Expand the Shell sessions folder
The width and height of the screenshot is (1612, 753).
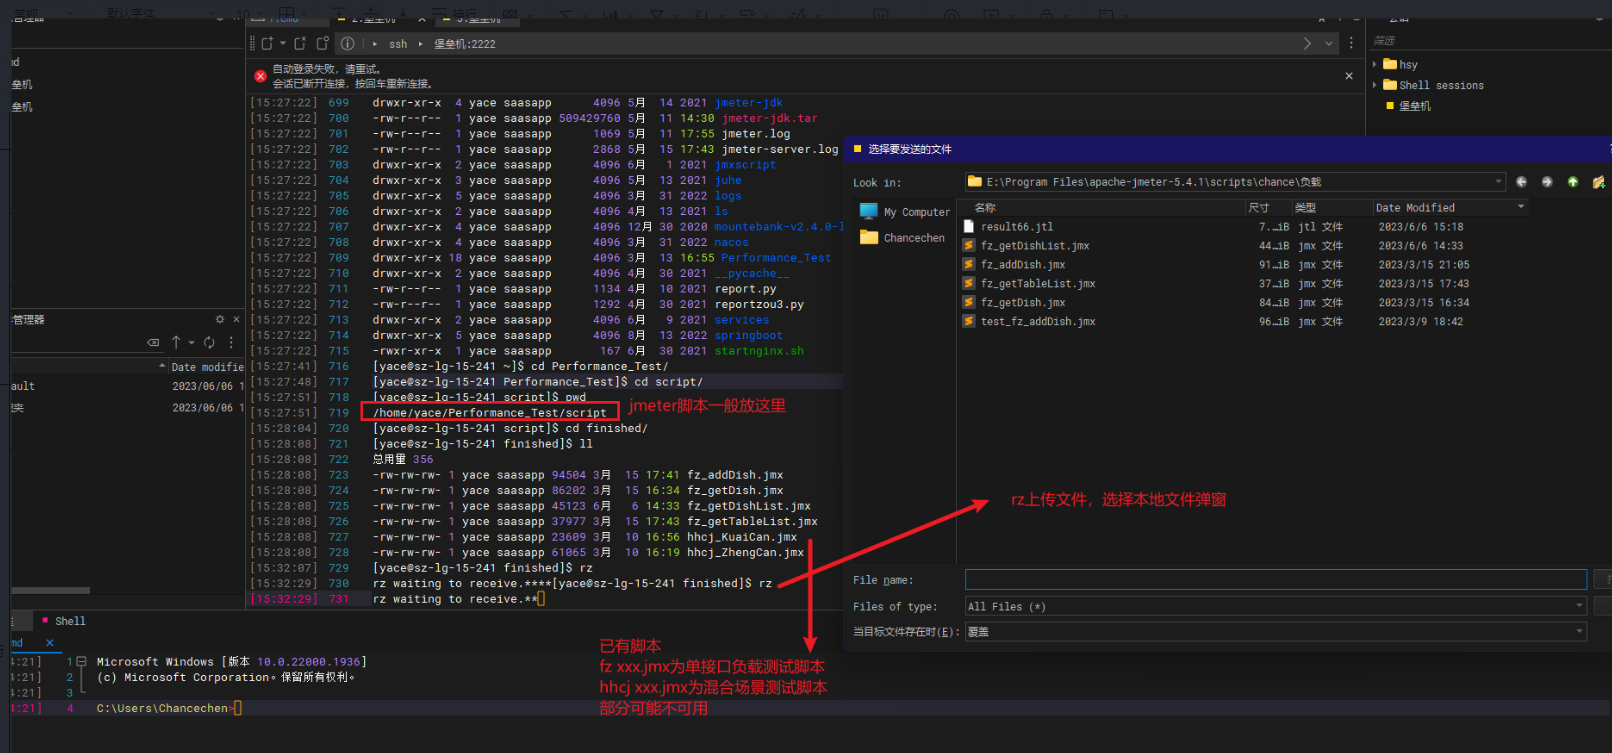coord(1375,85)
